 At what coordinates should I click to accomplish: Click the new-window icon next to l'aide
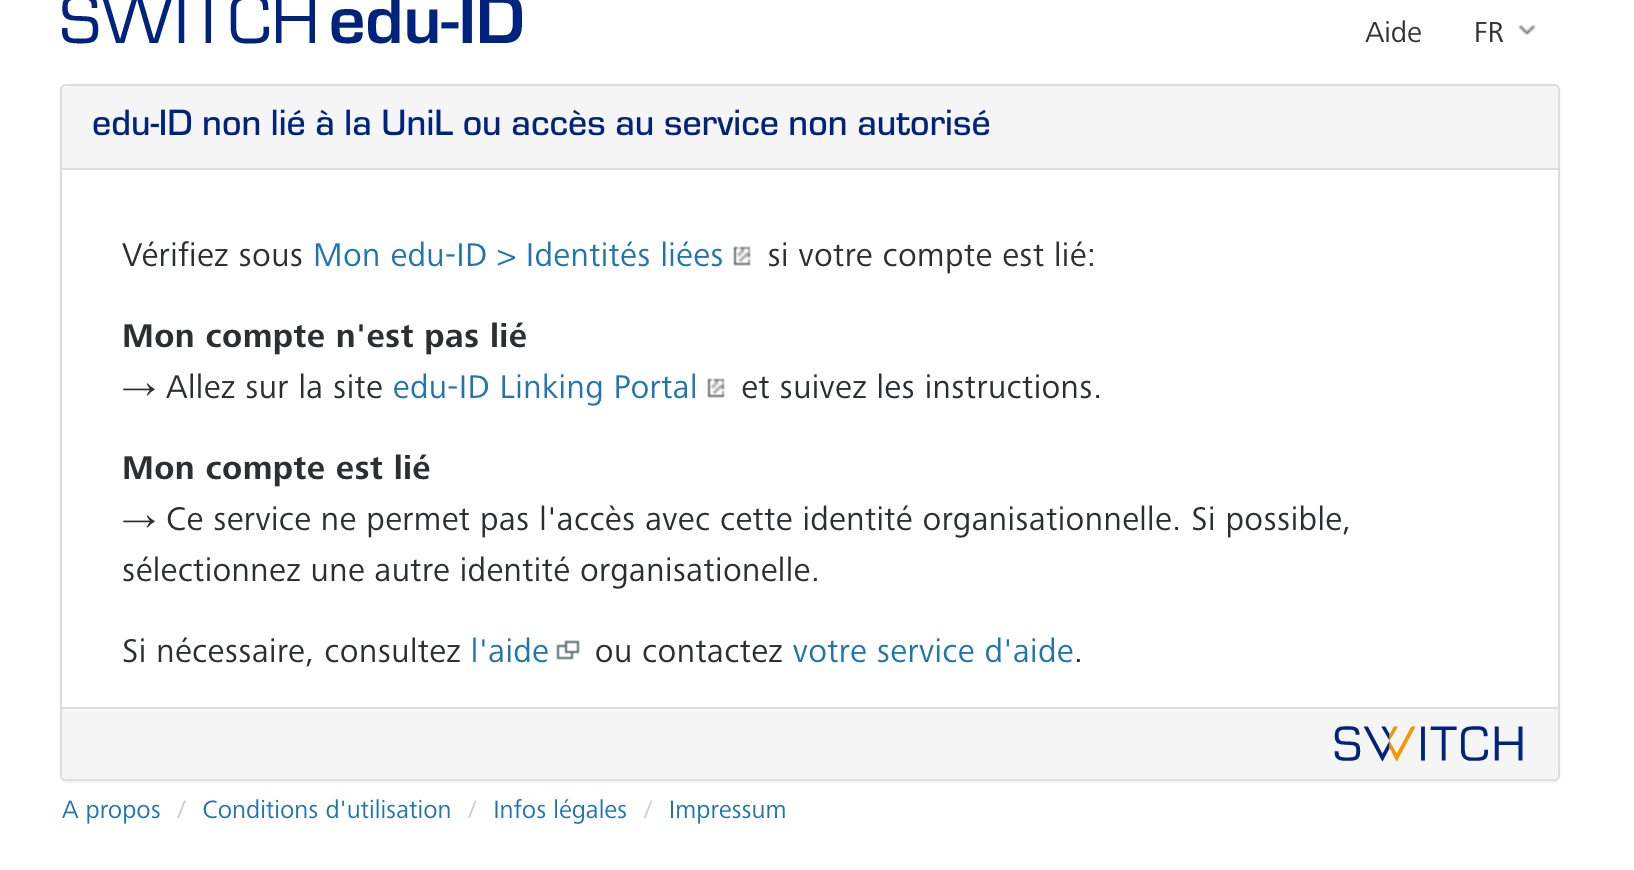pyautogui.click(x=568, y=651)
